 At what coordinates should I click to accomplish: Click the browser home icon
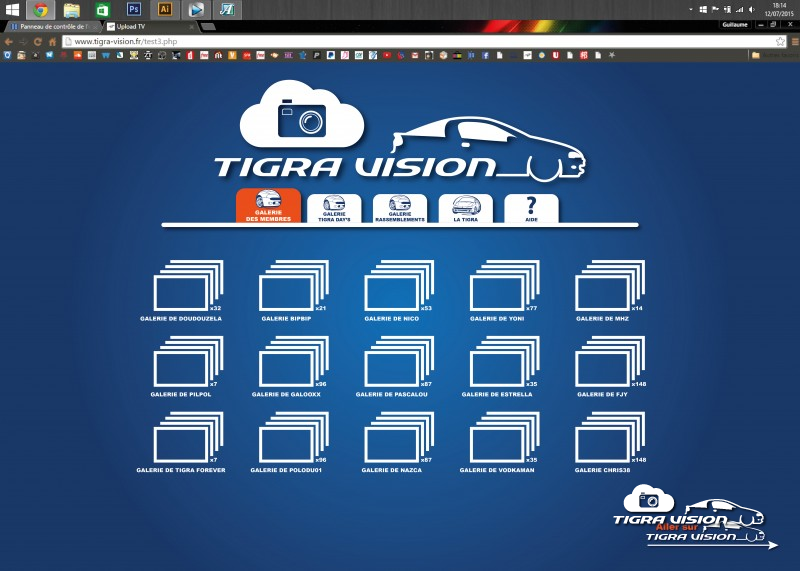tap(52, 42)
